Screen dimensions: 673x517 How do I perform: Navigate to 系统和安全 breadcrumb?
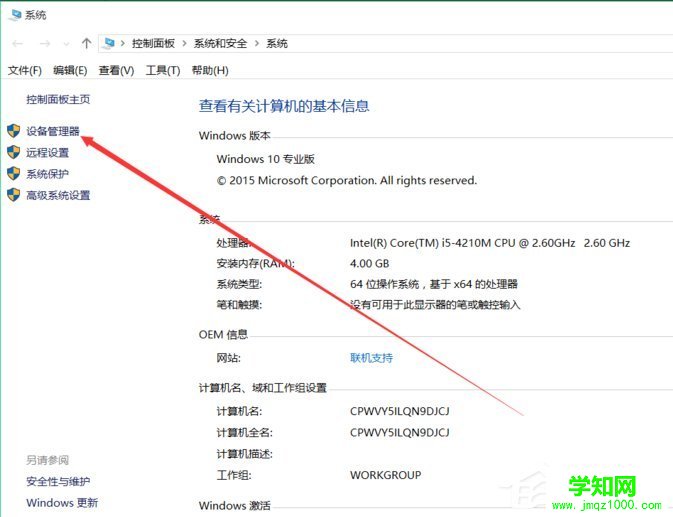coord(220,43)
